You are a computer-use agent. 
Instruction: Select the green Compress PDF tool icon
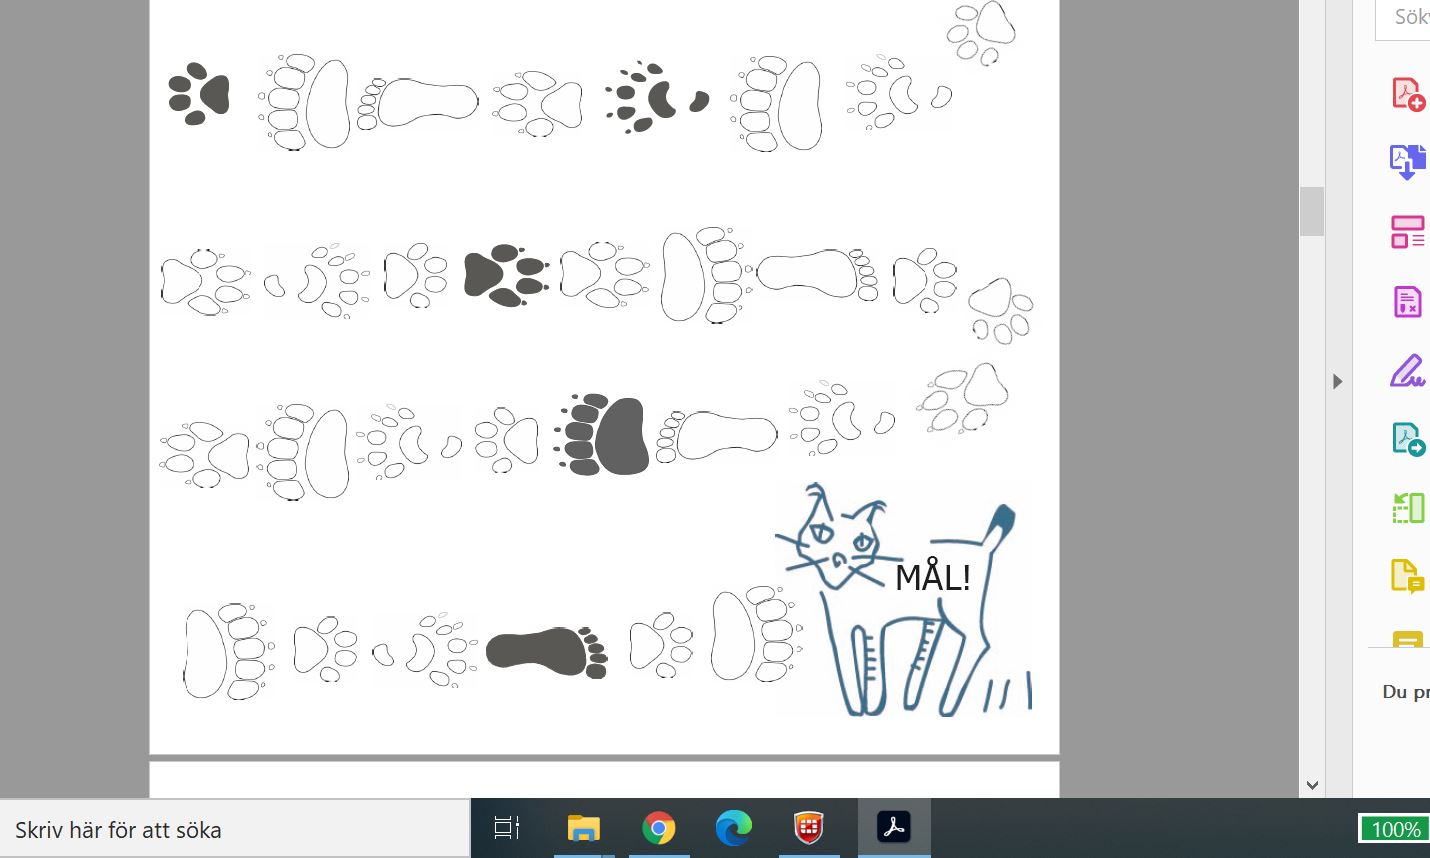pyautogui.click(x=1407, y=508)
